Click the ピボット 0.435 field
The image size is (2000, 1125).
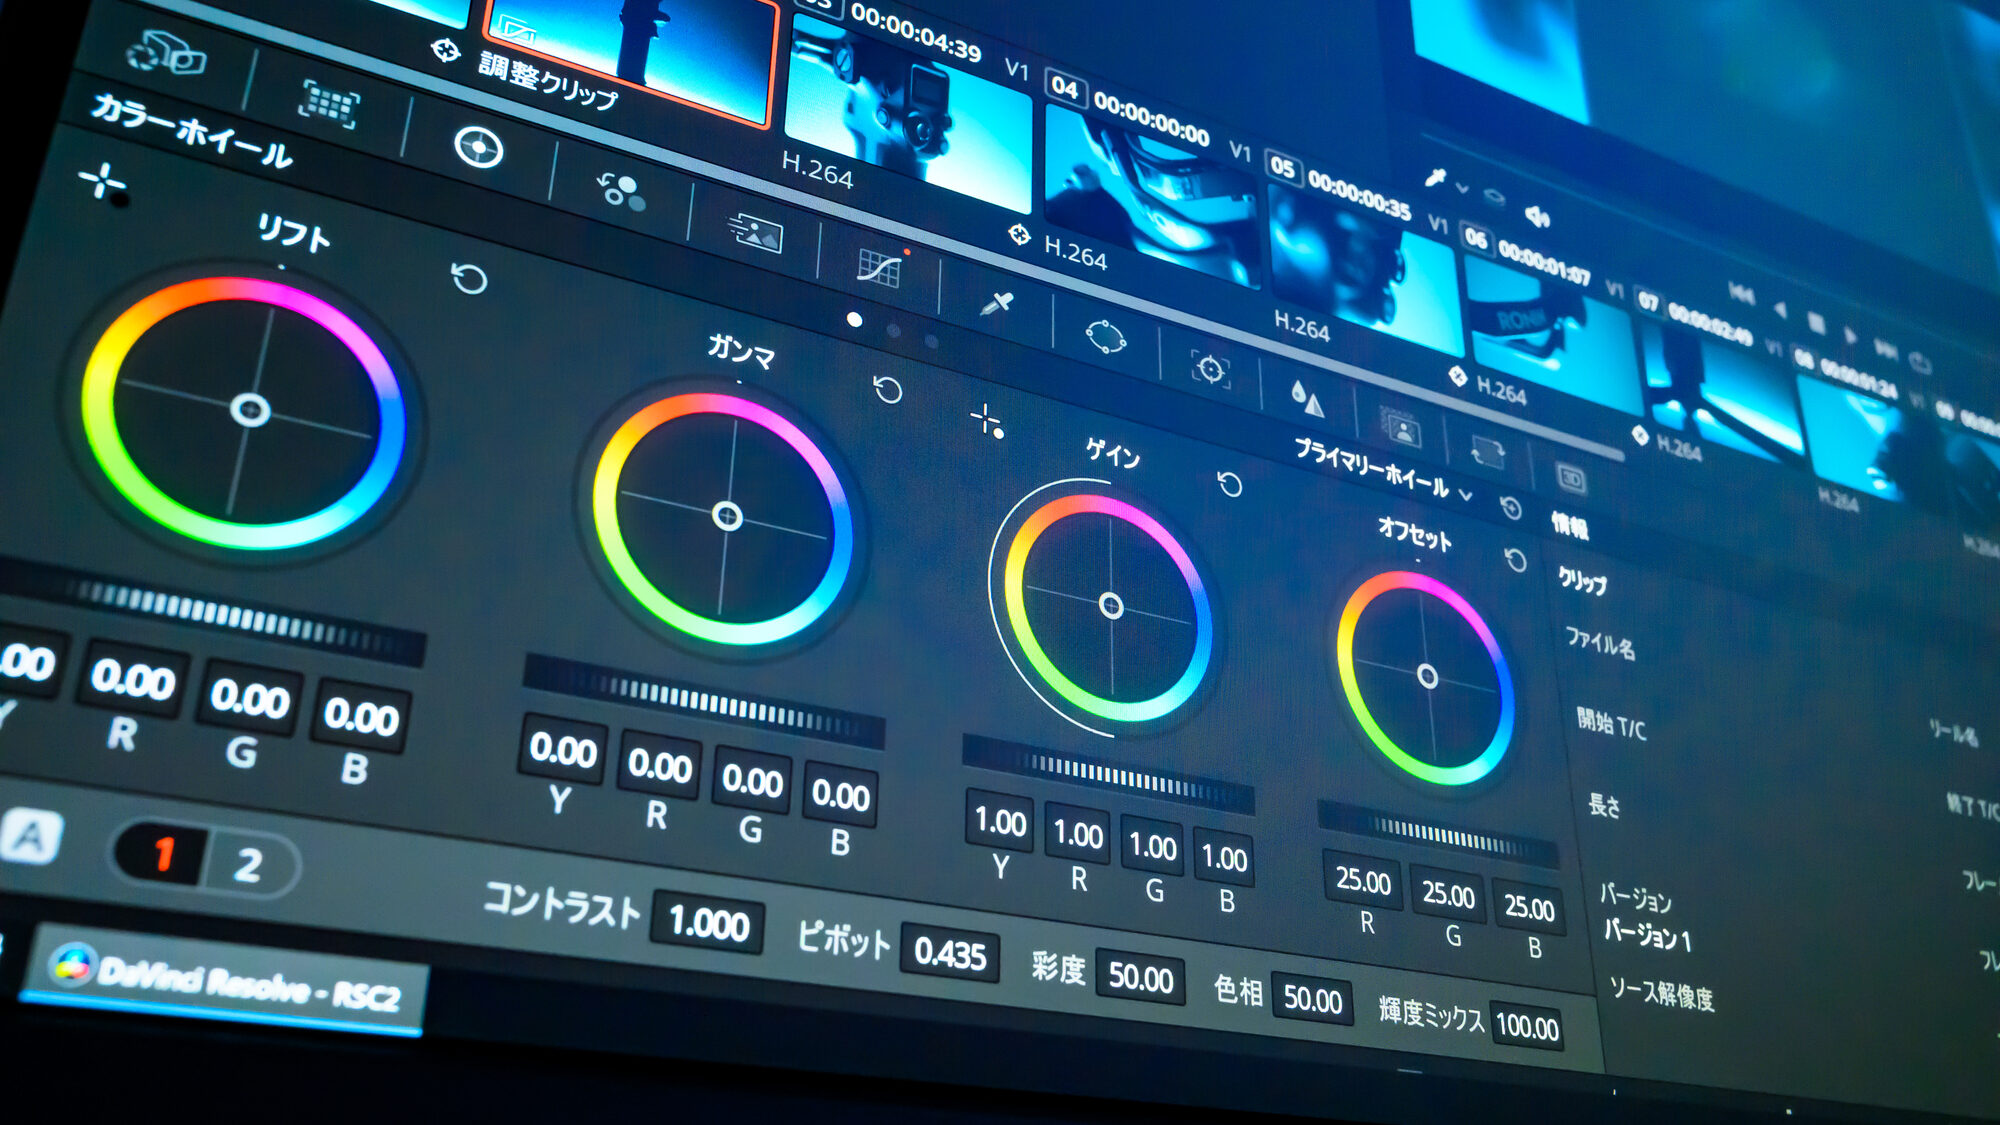coord(950,954)
